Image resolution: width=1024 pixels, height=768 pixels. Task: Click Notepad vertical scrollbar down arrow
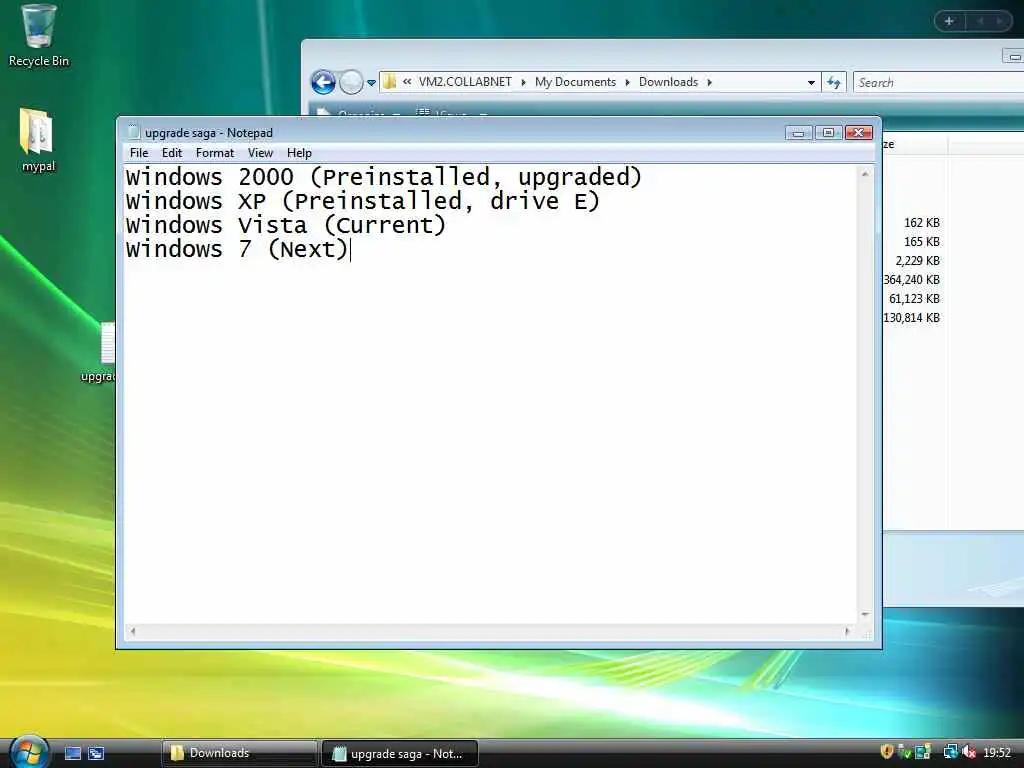point(865,615)
